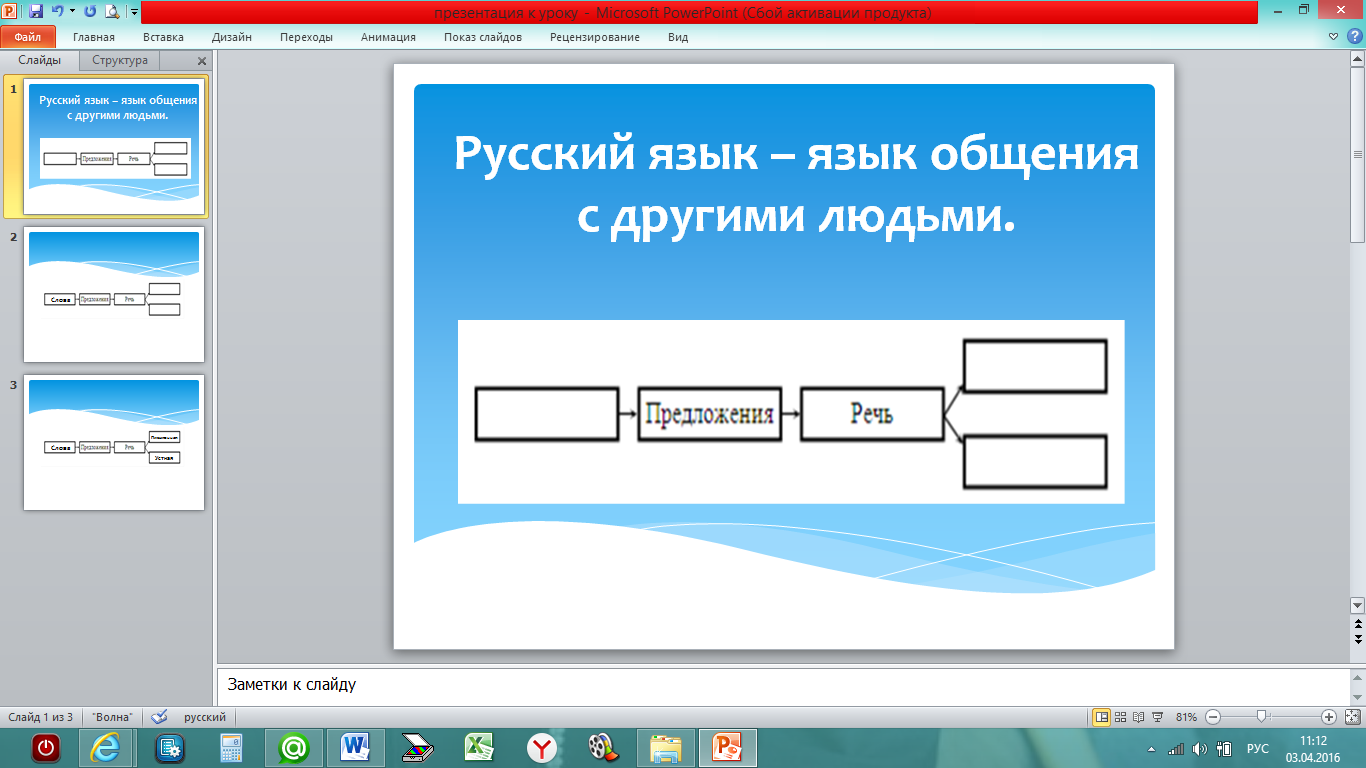
Task: Click the Save icon in quick access toolbar
Action: (36, 12)
